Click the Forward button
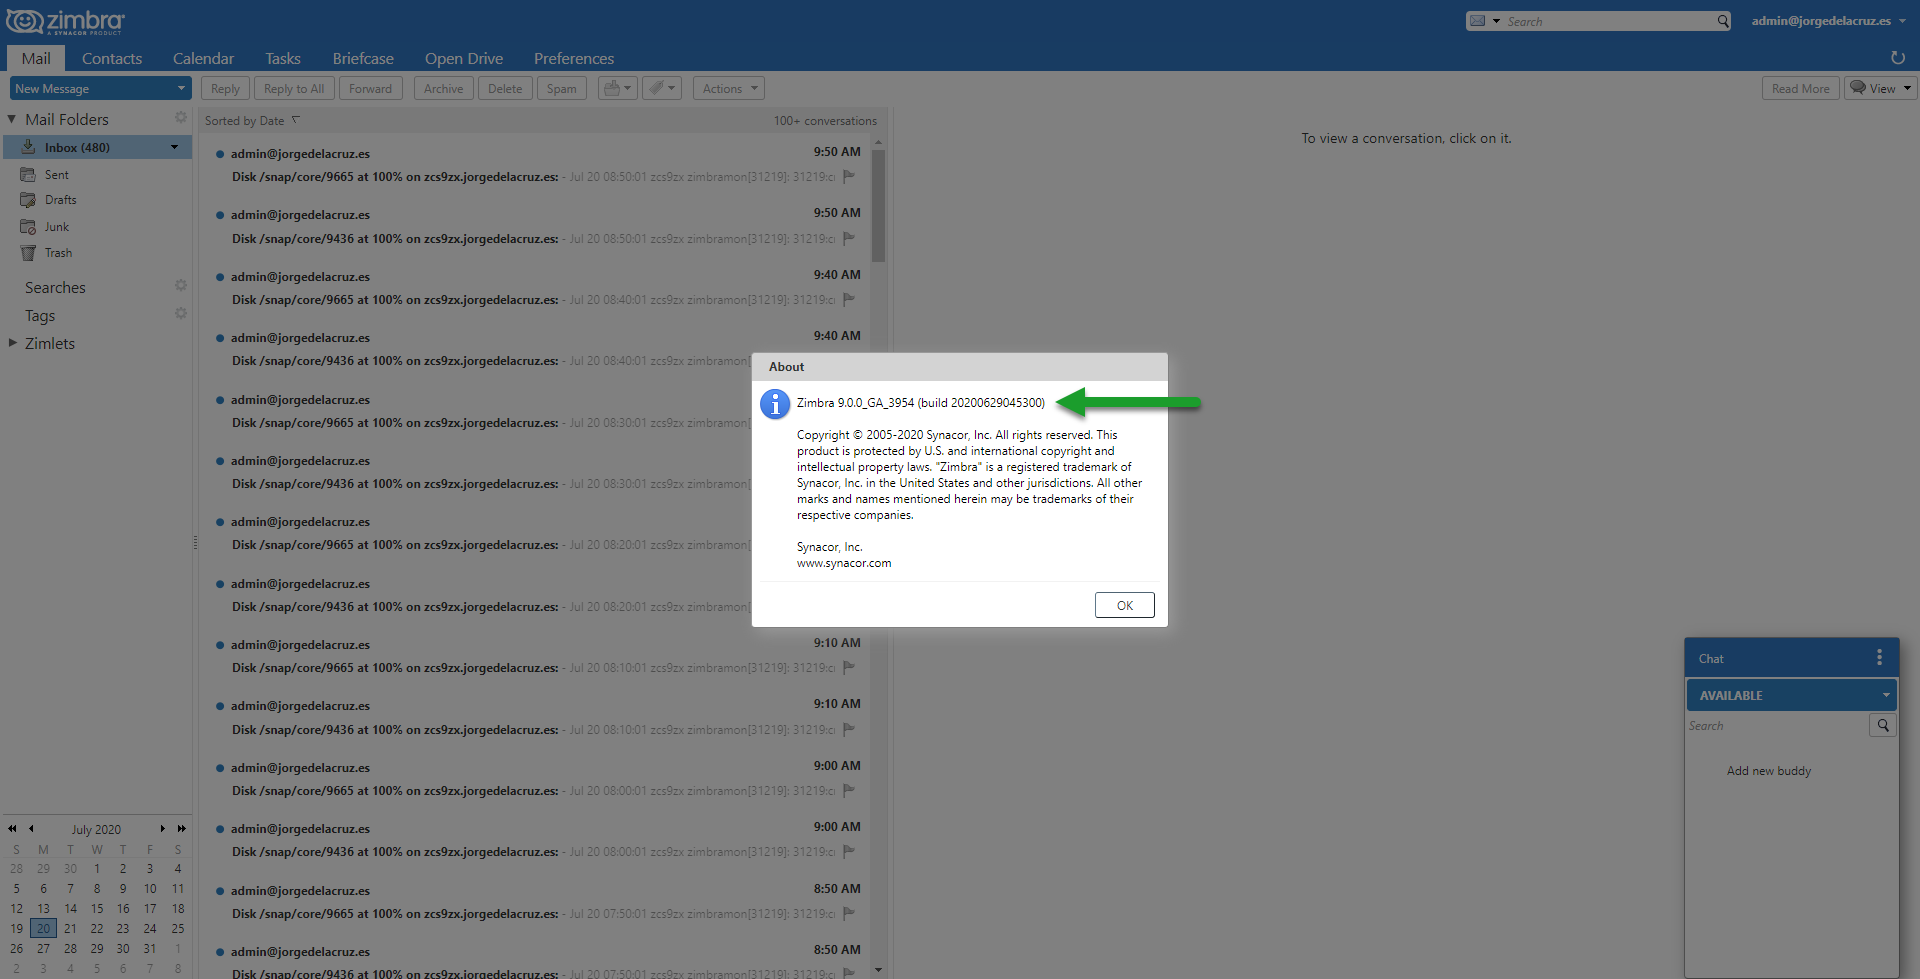1920x979 pixels. coord(370,88)
